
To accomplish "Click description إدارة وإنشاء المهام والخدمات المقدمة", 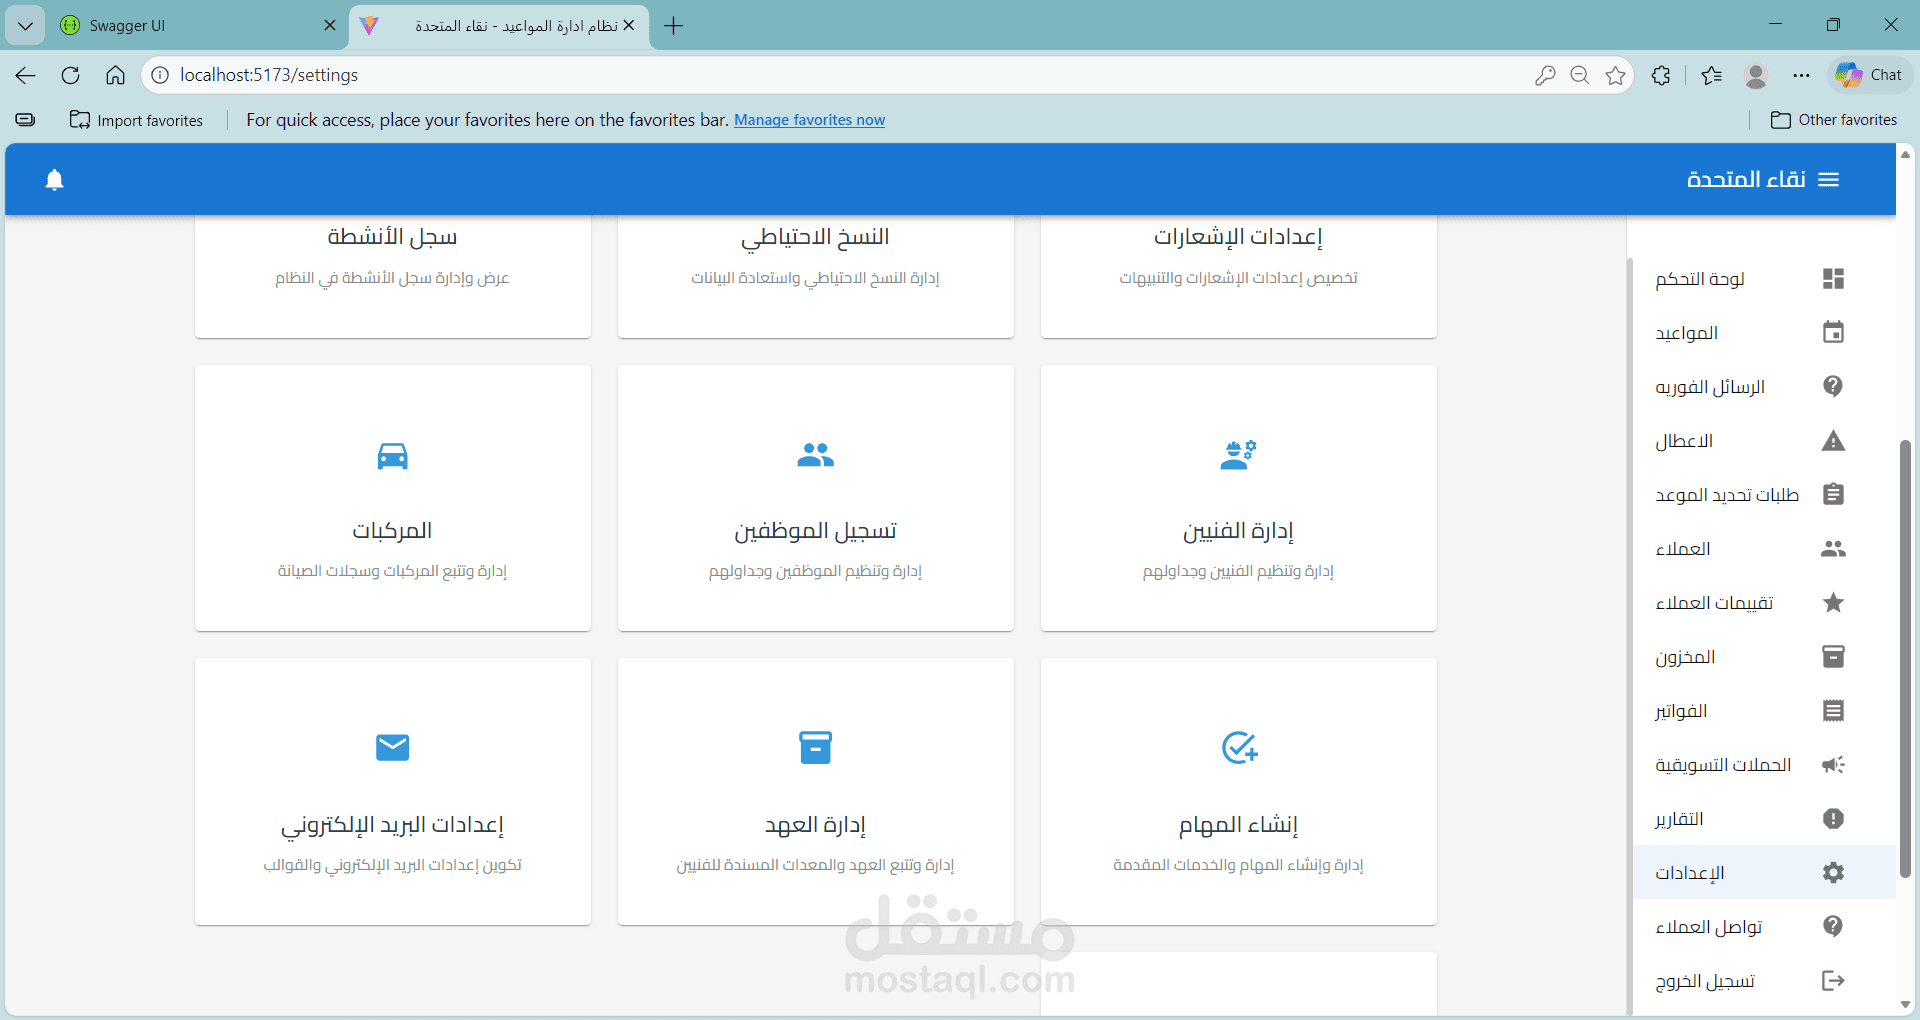I will coord(1238,865).
